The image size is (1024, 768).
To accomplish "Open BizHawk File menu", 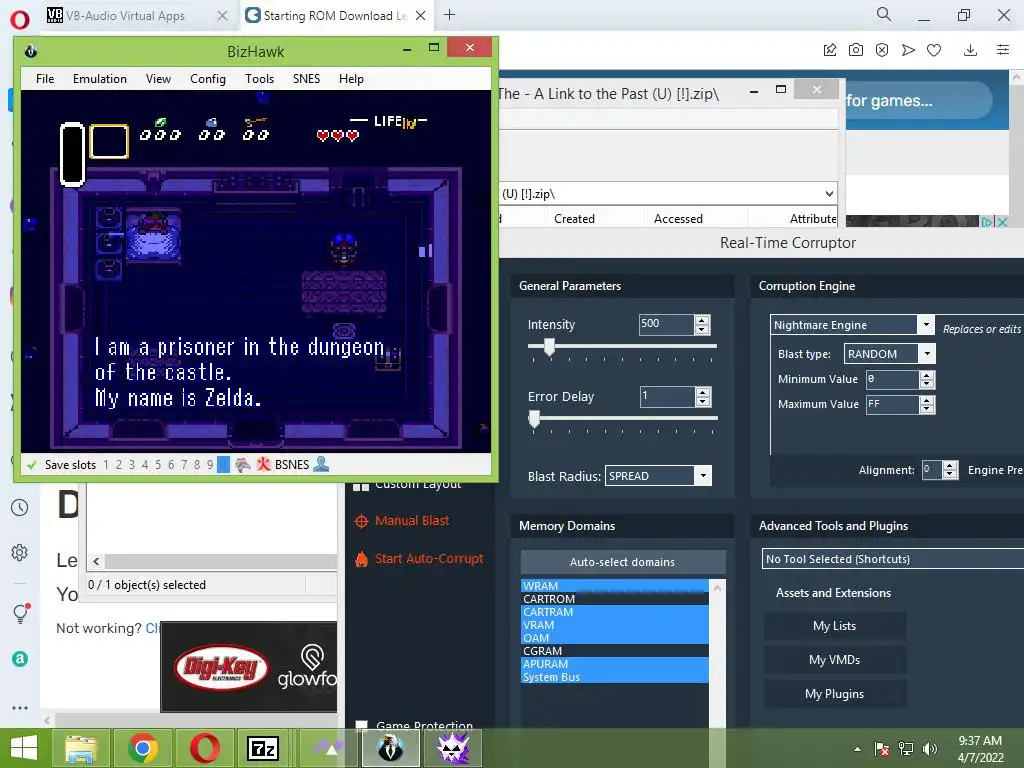I will 45,79.
